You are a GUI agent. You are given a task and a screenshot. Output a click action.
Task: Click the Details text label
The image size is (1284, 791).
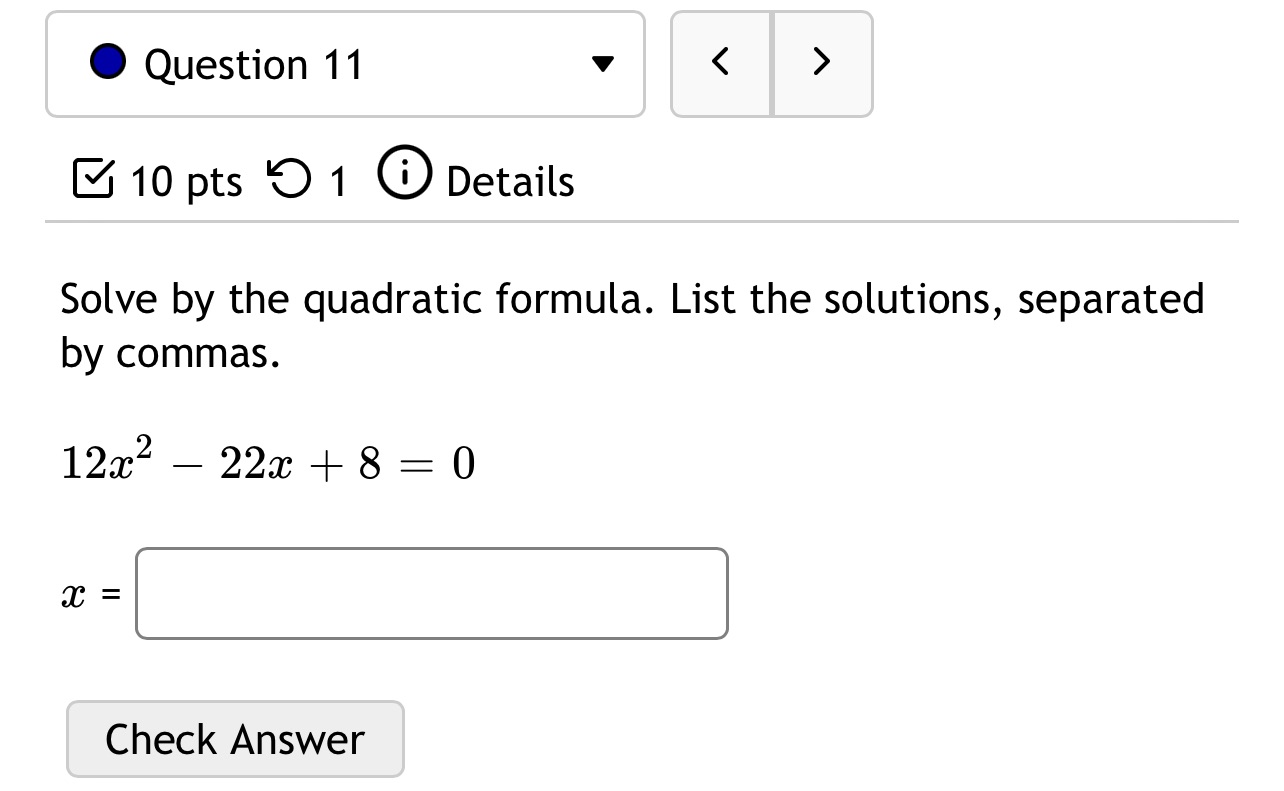point(510,181)
